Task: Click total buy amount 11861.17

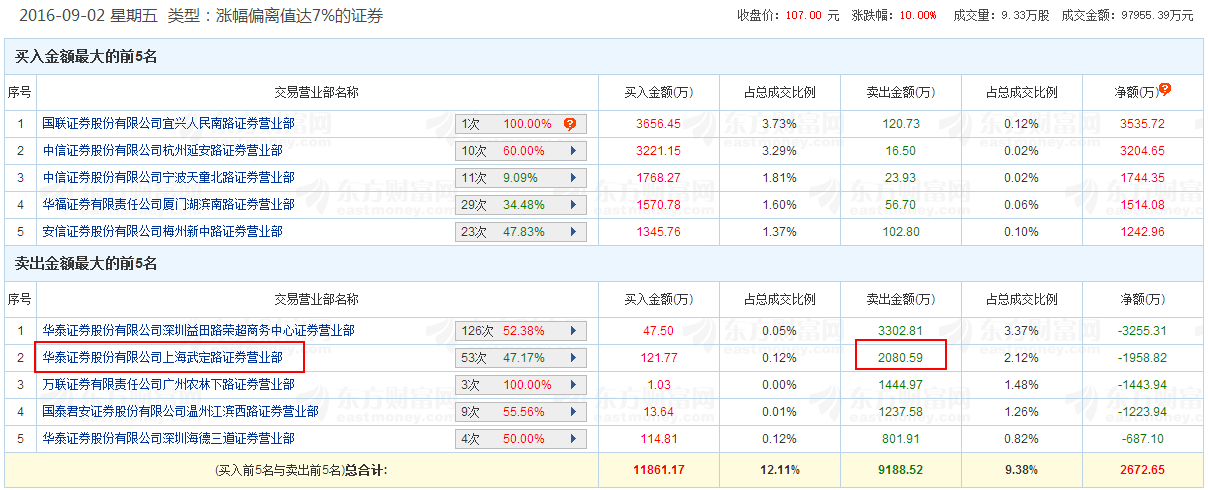Action: click(x=658, y=469)
